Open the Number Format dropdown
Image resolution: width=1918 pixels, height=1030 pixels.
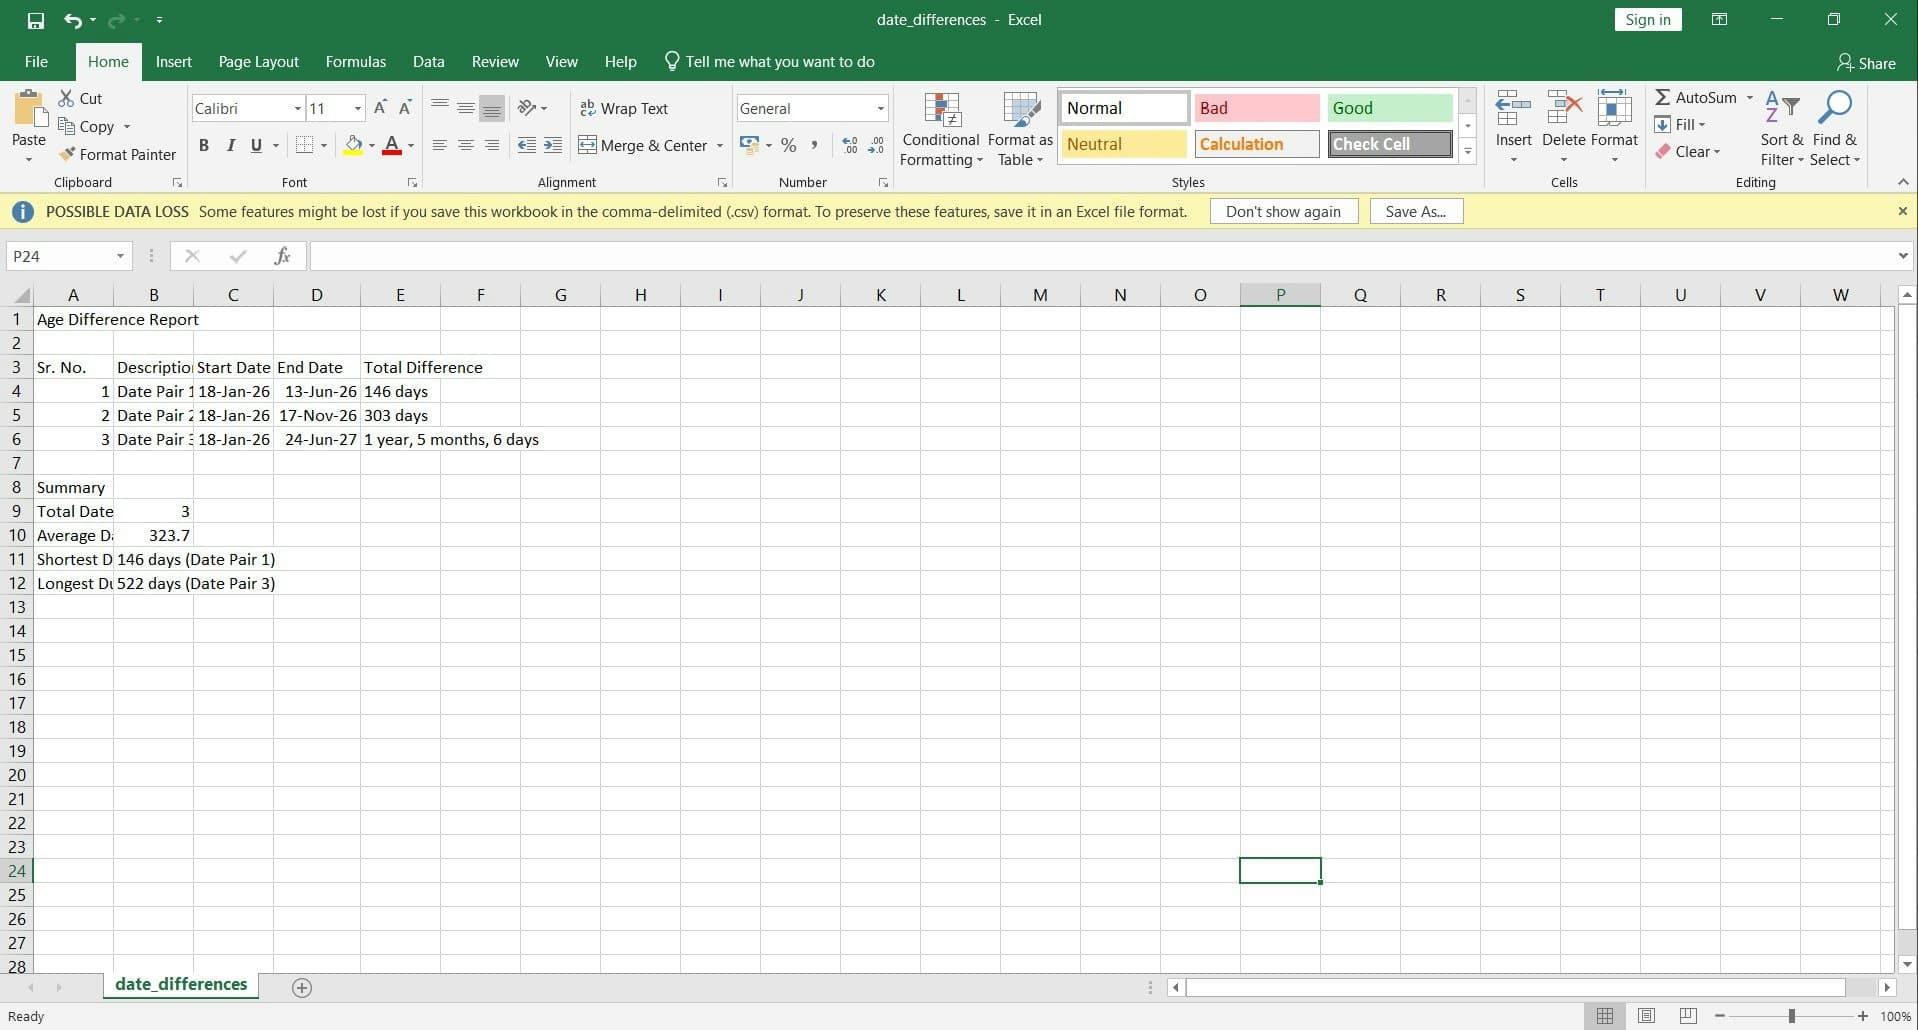click(x=879, y=108)
